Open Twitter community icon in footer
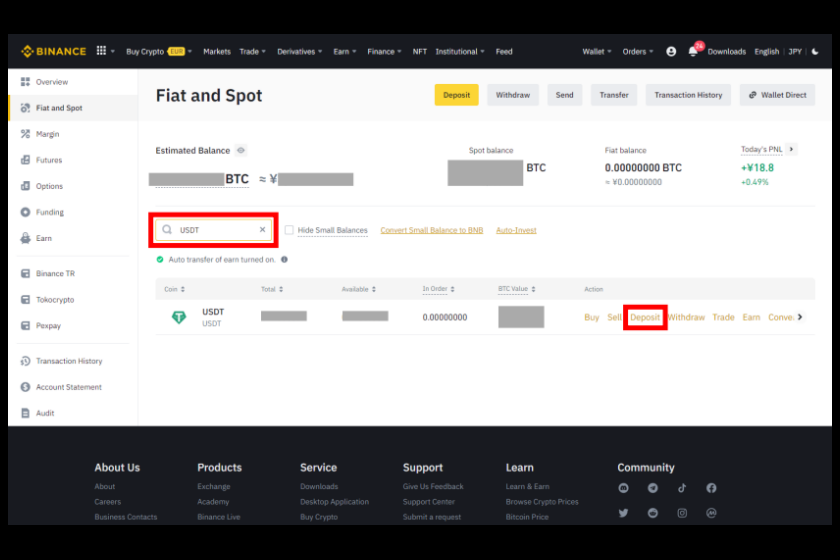 (x=624, y=513)
